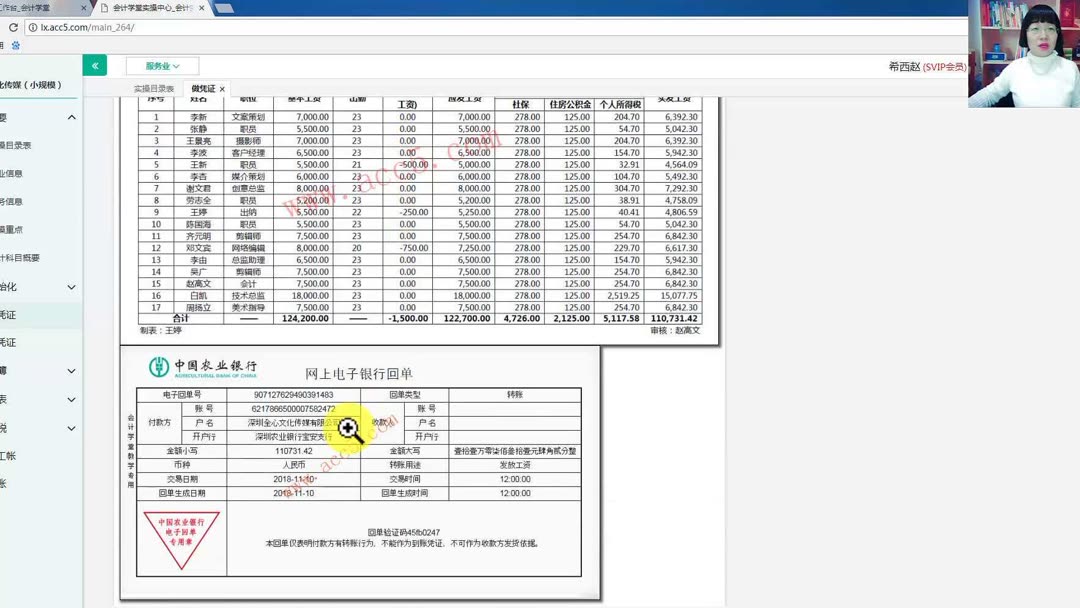This screenshot has width=1080, height=608.
Task: Click the browser refresh icon
Action: tap(14, 27)
